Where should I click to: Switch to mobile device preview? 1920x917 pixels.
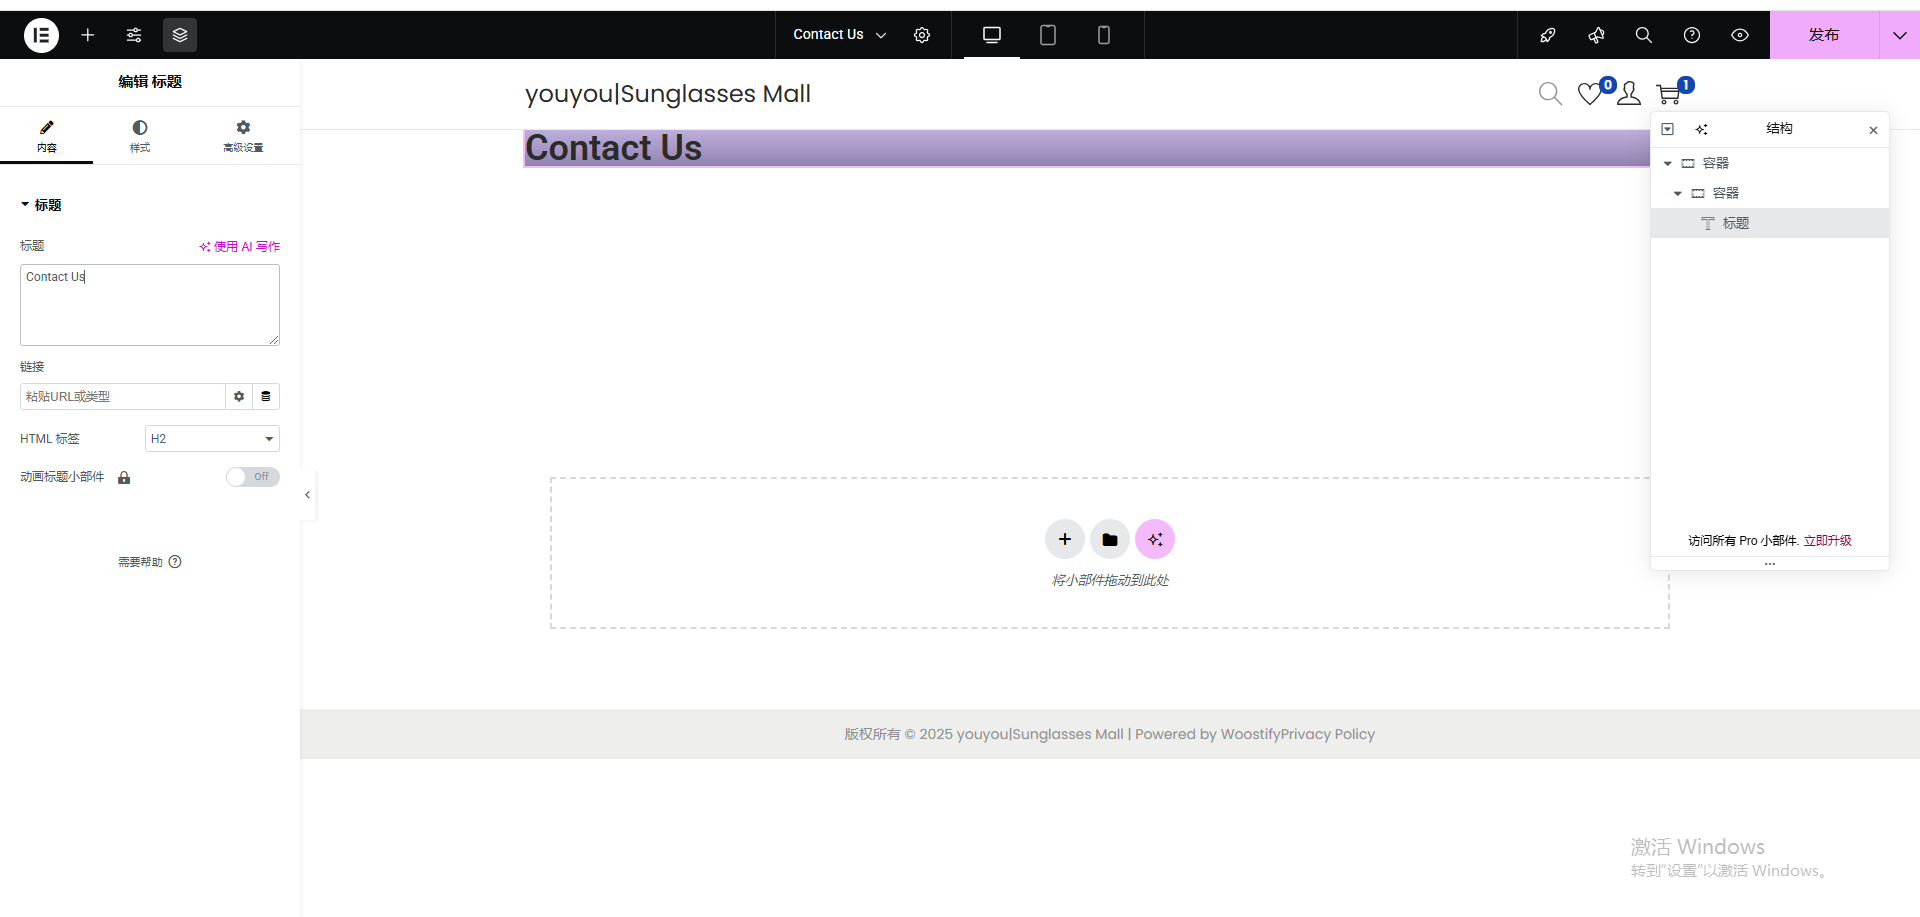[1103, 35]
